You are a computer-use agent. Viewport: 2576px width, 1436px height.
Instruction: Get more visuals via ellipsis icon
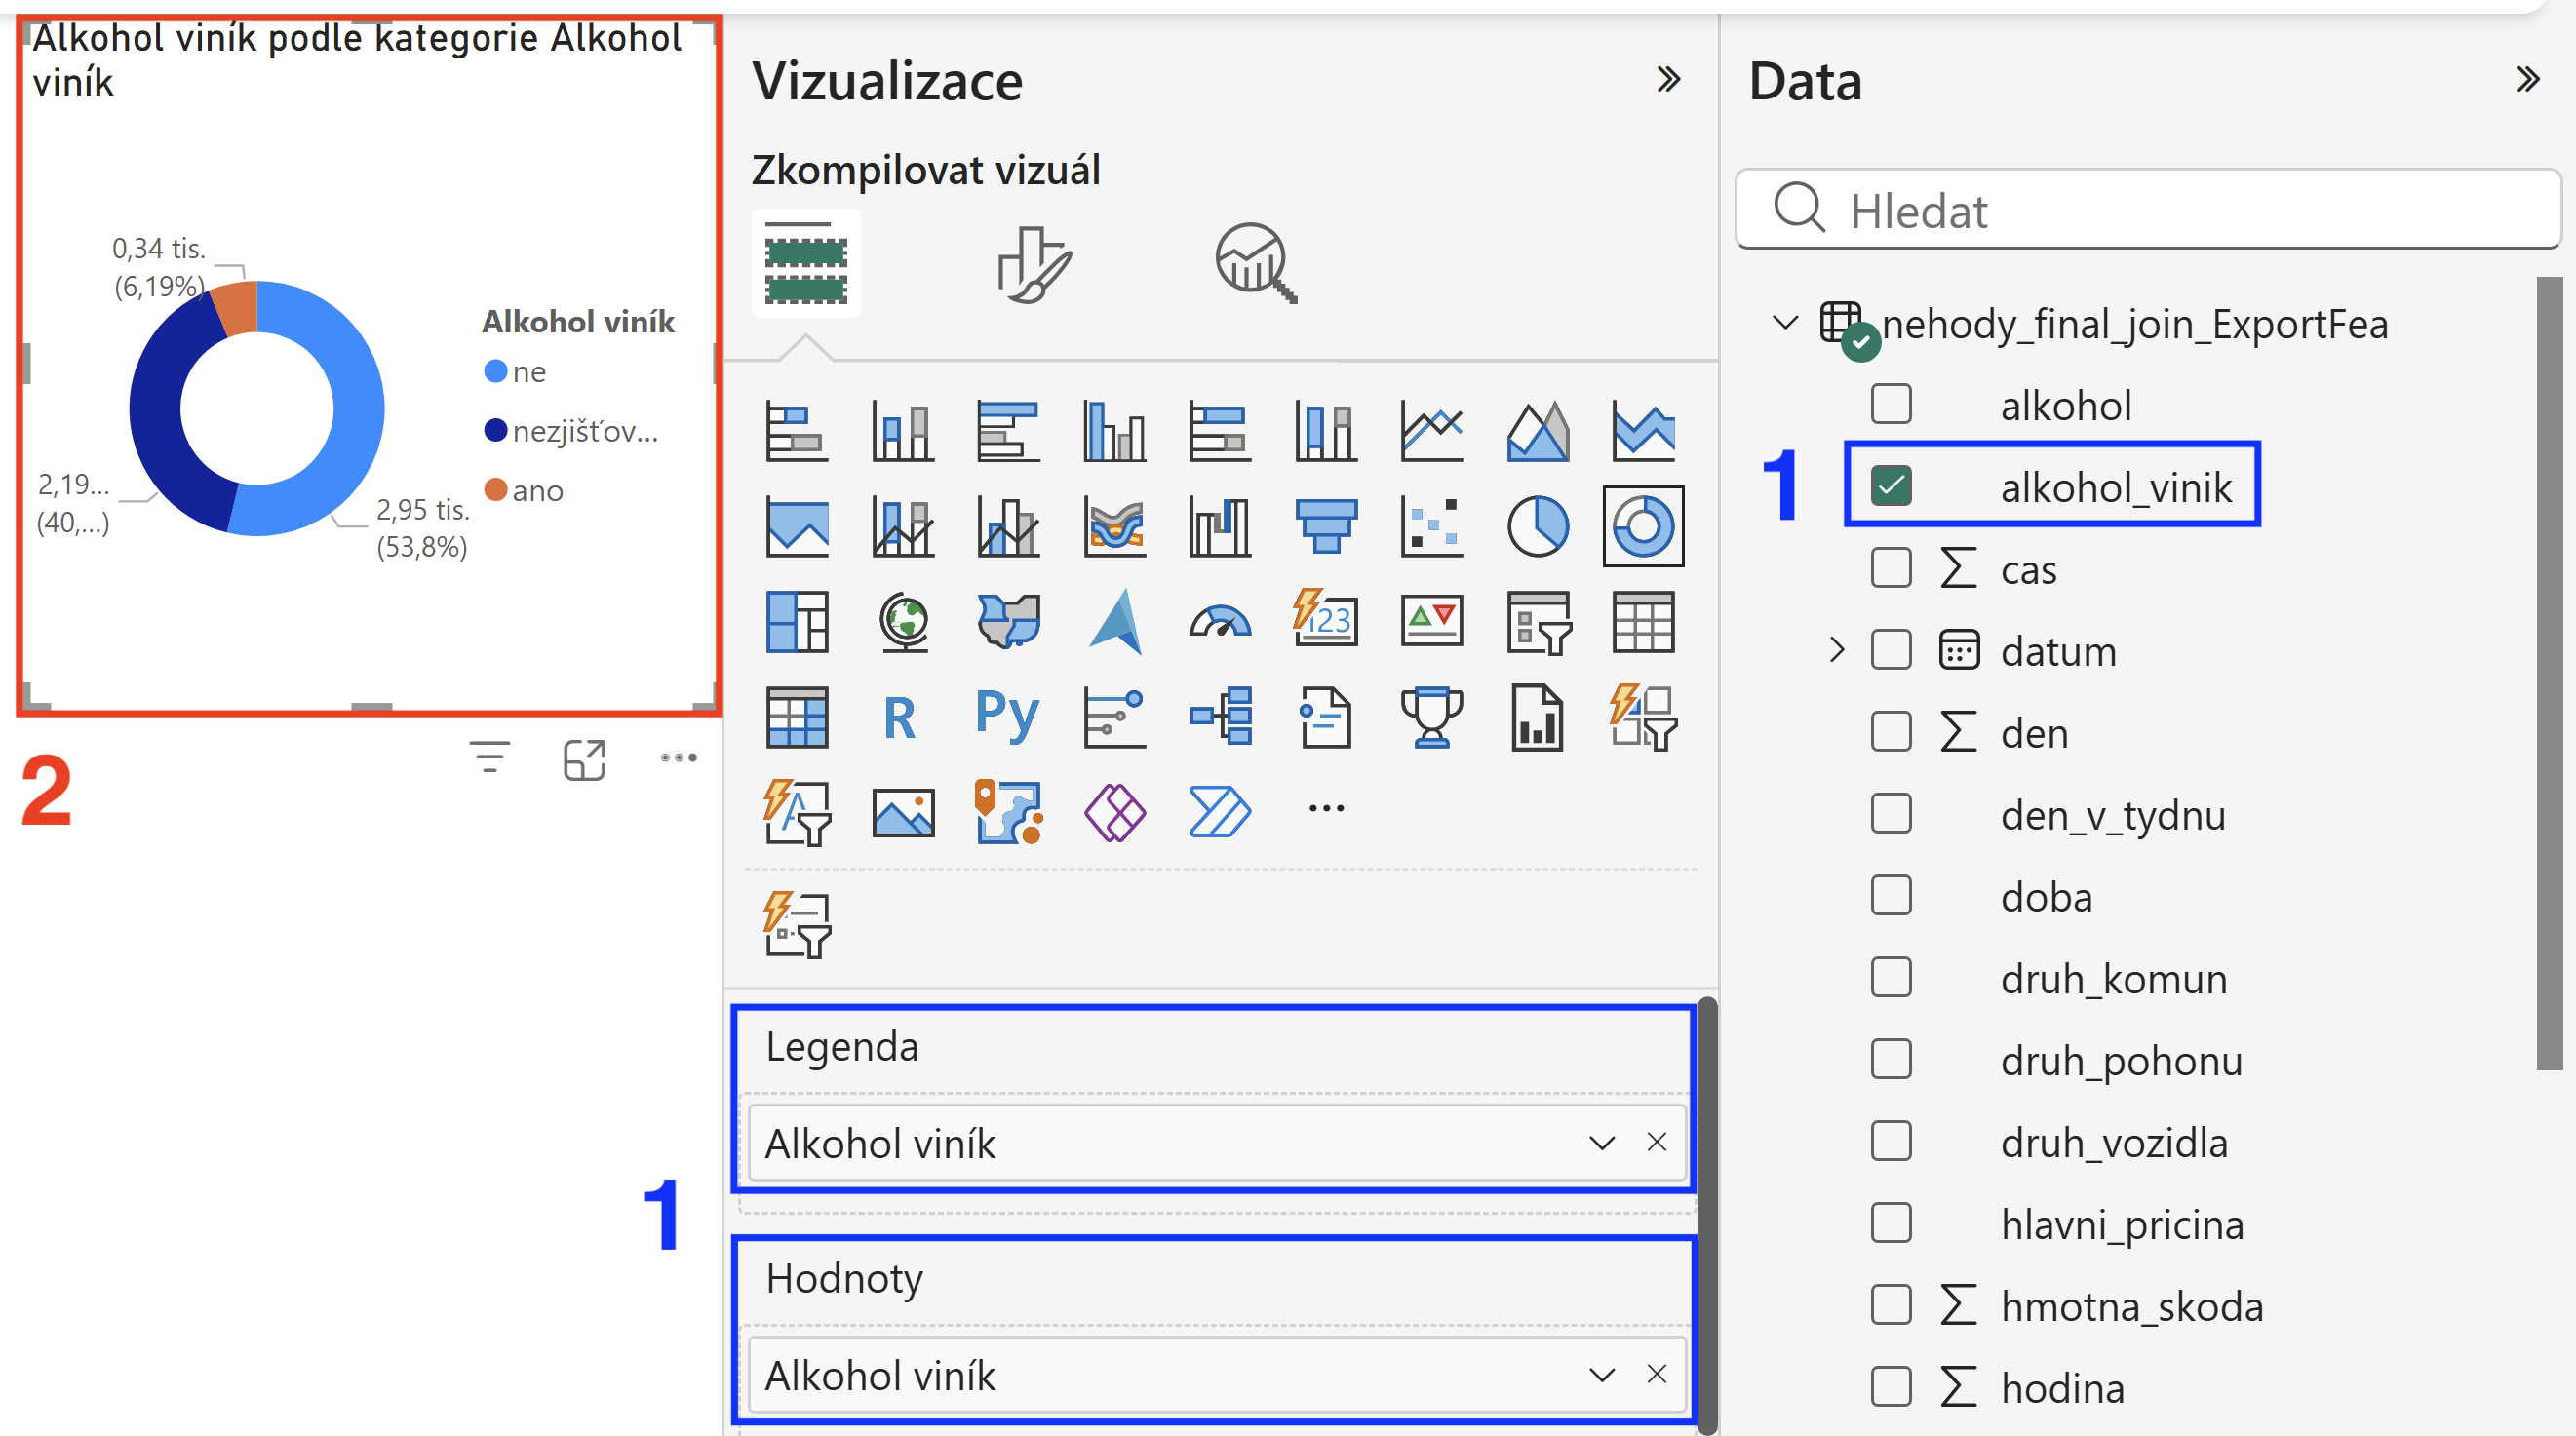tap(1325, 807)
